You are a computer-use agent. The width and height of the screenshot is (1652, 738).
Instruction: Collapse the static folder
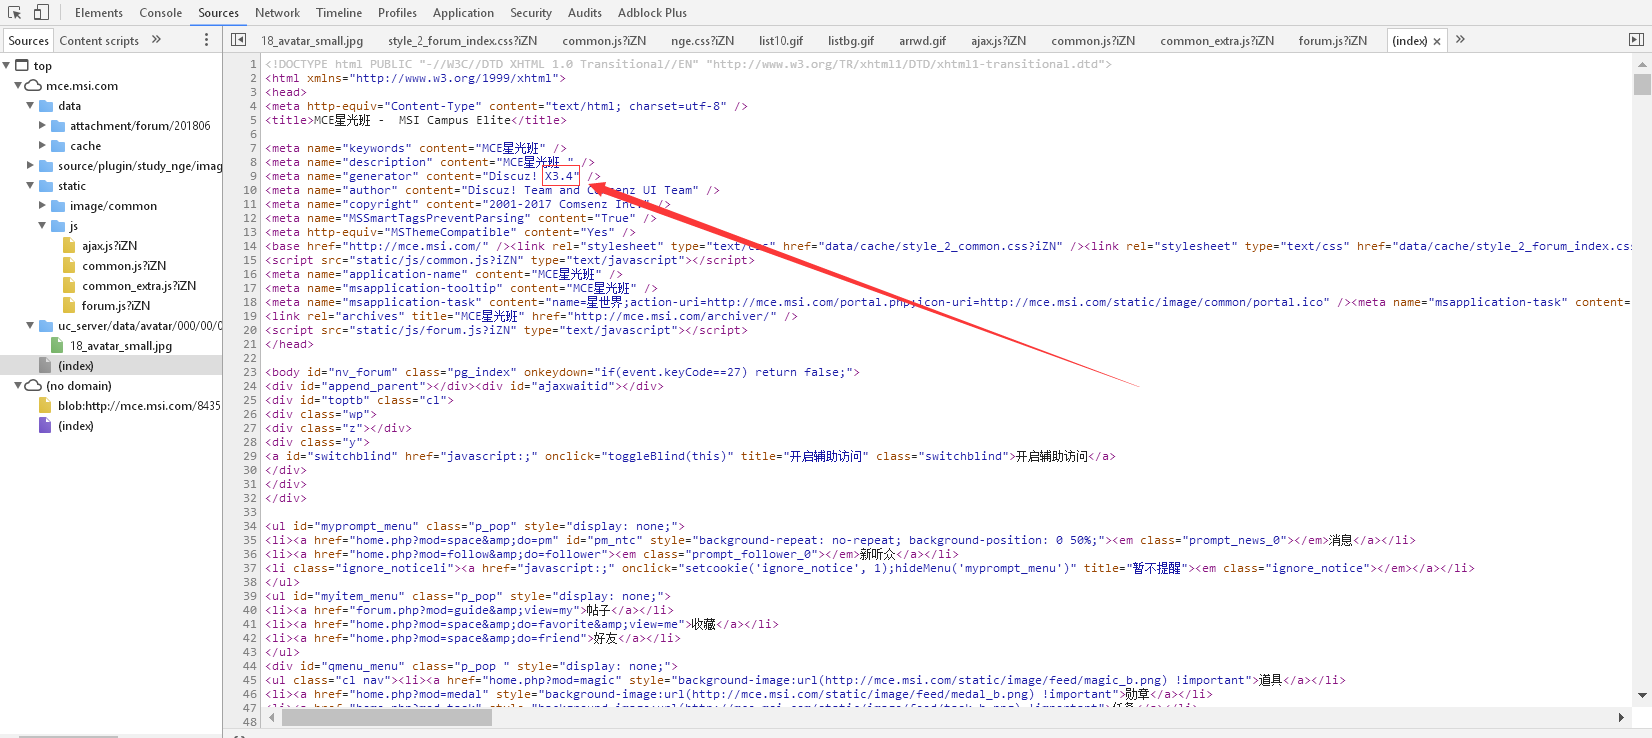[30, 185]
